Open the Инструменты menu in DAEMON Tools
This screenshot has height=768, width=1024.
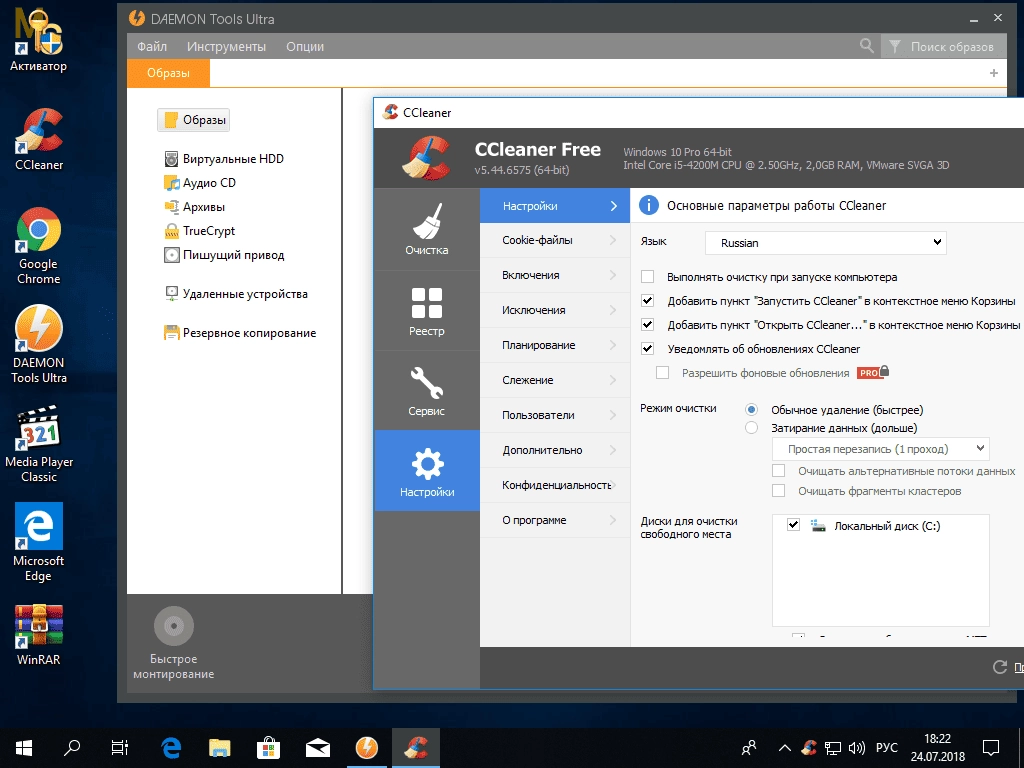pyautogui.click(x=226, y=46)
